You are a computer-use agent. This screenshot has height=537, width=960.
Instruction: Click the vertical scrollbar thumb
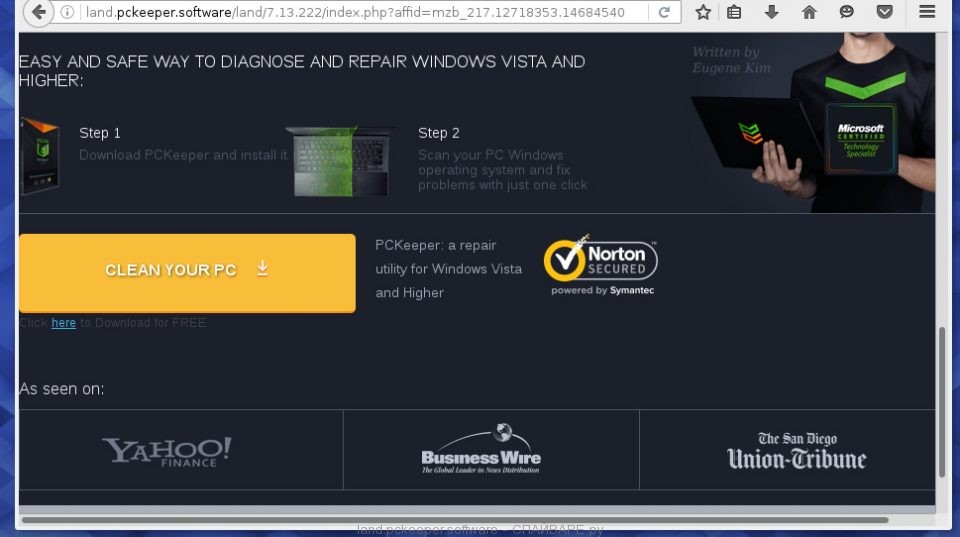click(942, 400)
